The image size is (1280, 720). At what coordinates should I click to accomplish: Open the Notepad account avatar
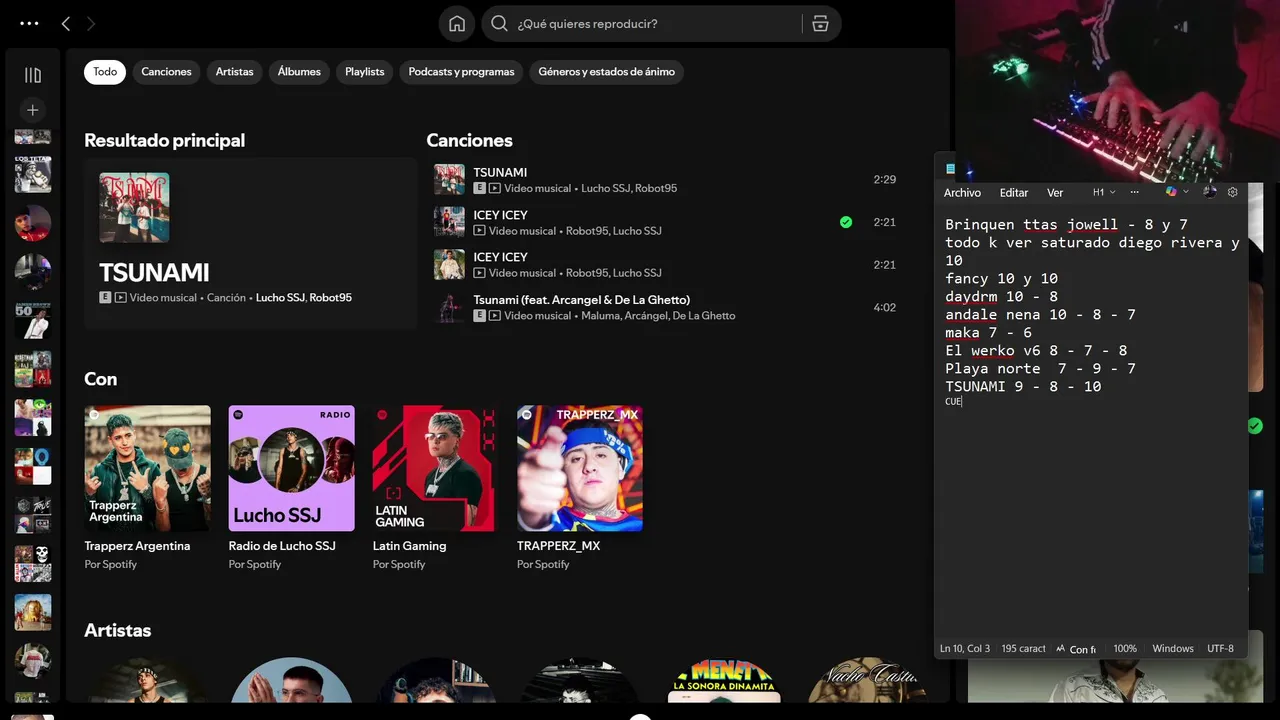(x=1210, y=192)
